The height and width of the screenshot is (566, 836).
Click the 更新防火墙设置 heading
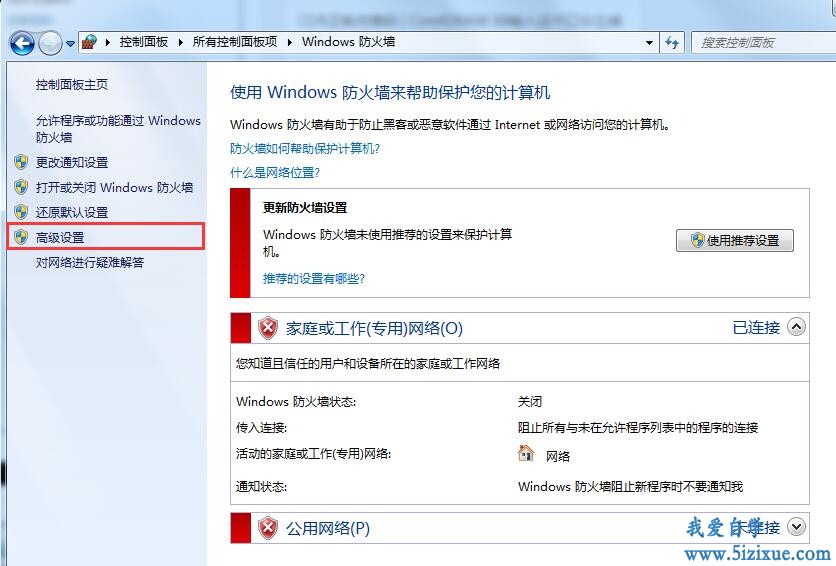click(x=305, y=208)
